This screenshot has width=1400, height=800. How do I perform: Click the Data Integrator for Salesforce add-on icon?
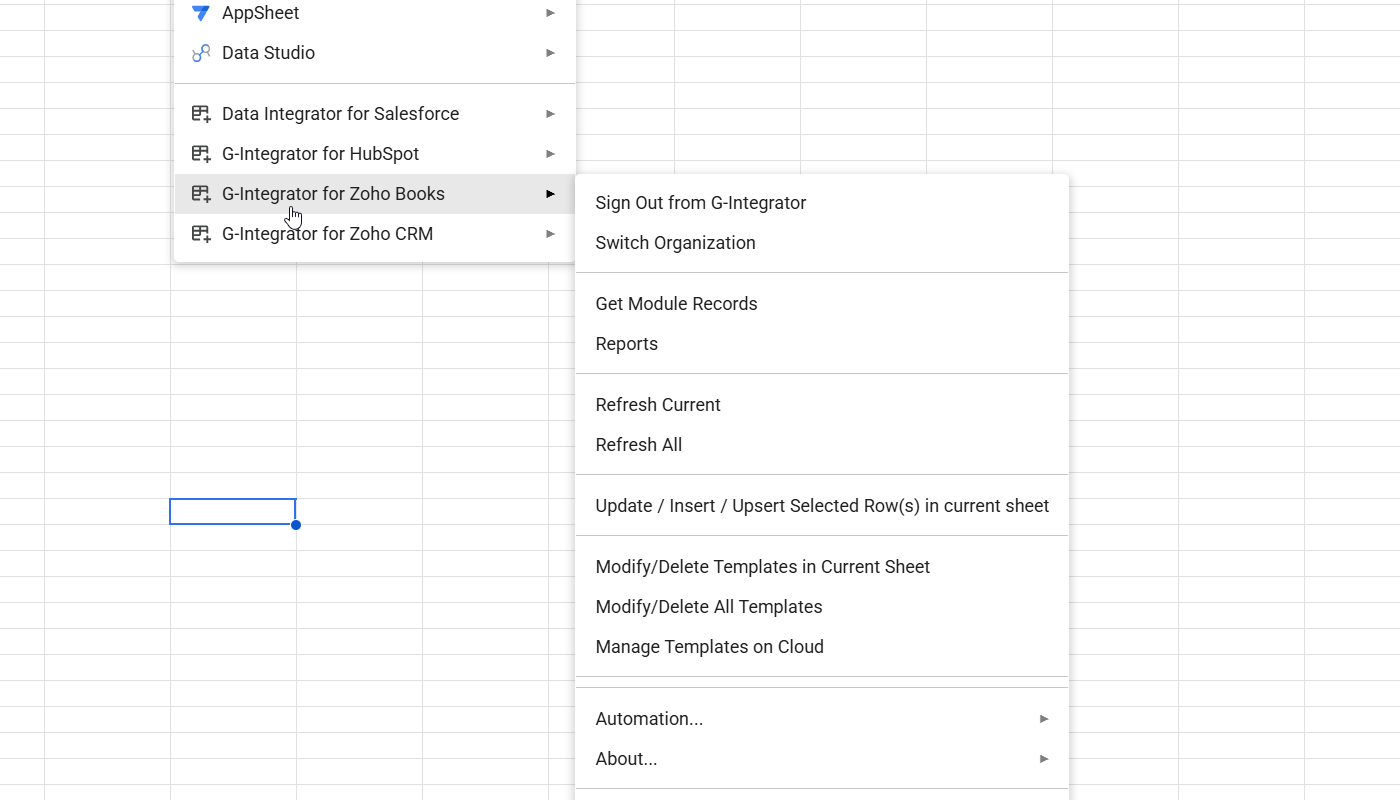point(201,114)
